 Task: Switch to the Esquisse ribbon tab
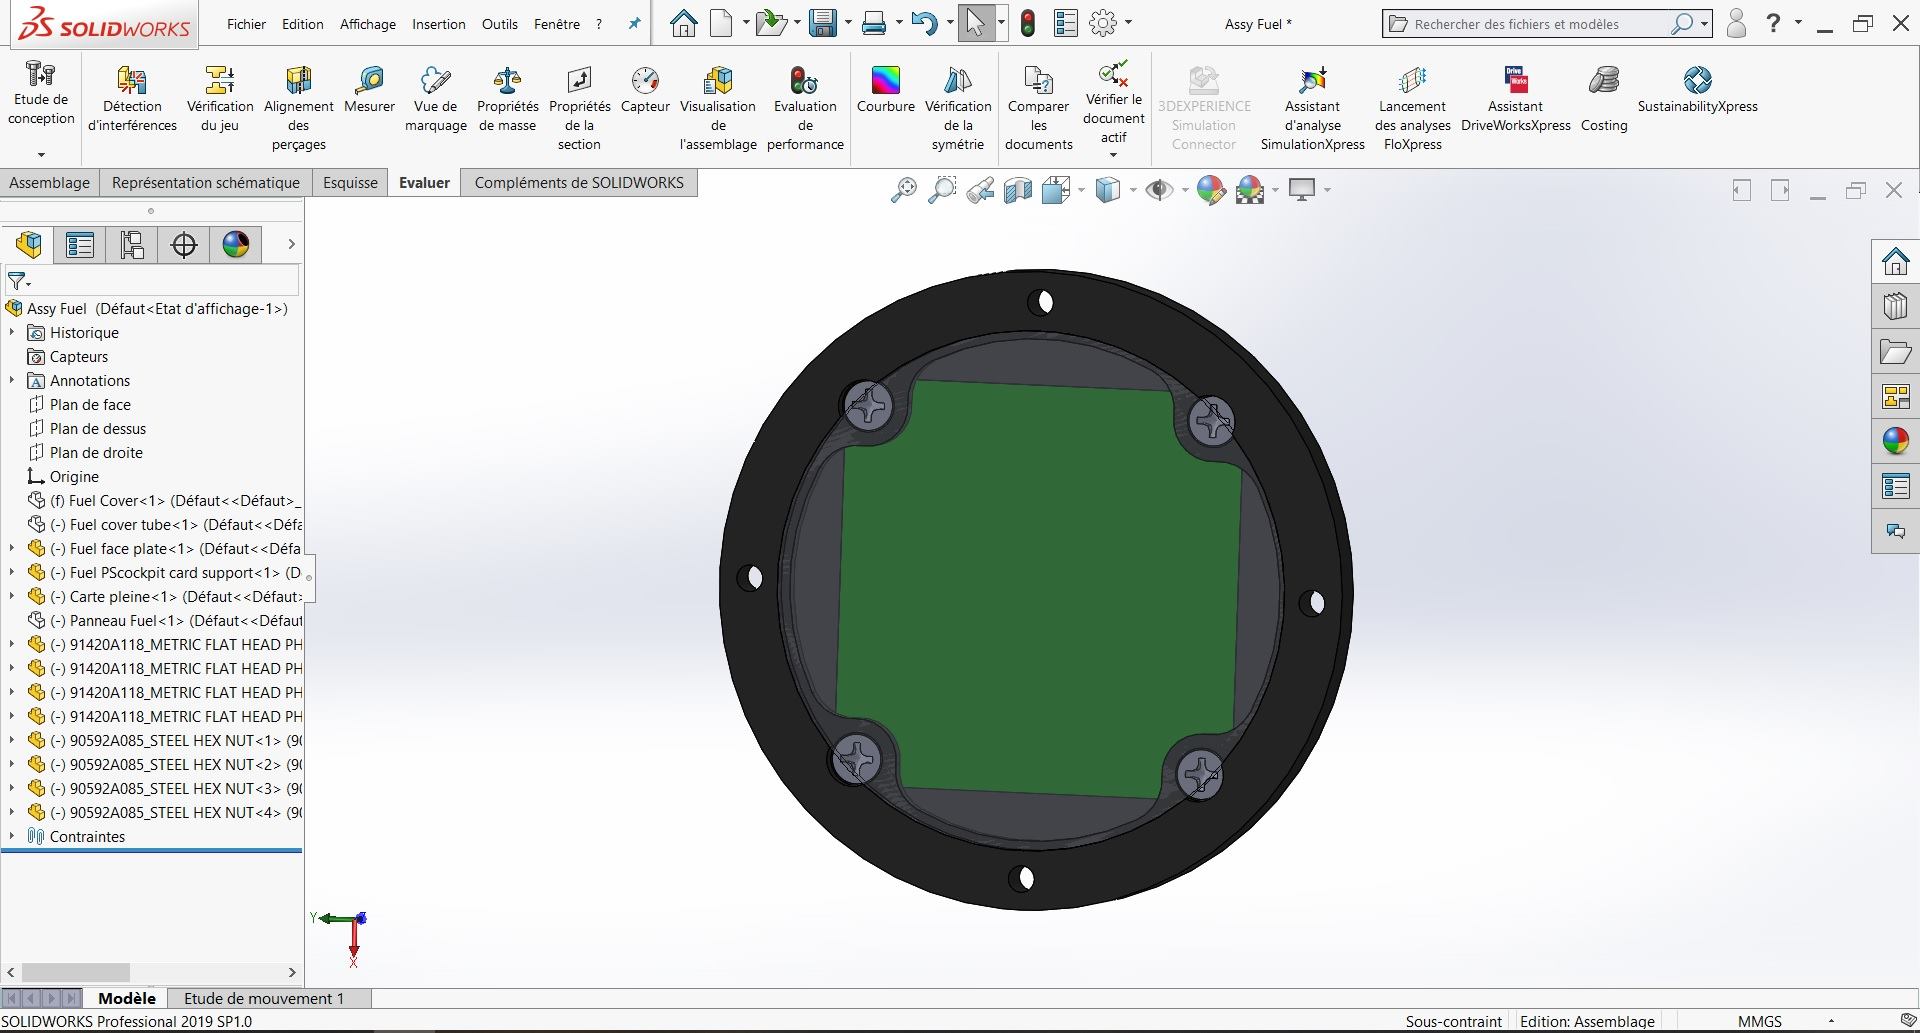(x=350, y=183)
